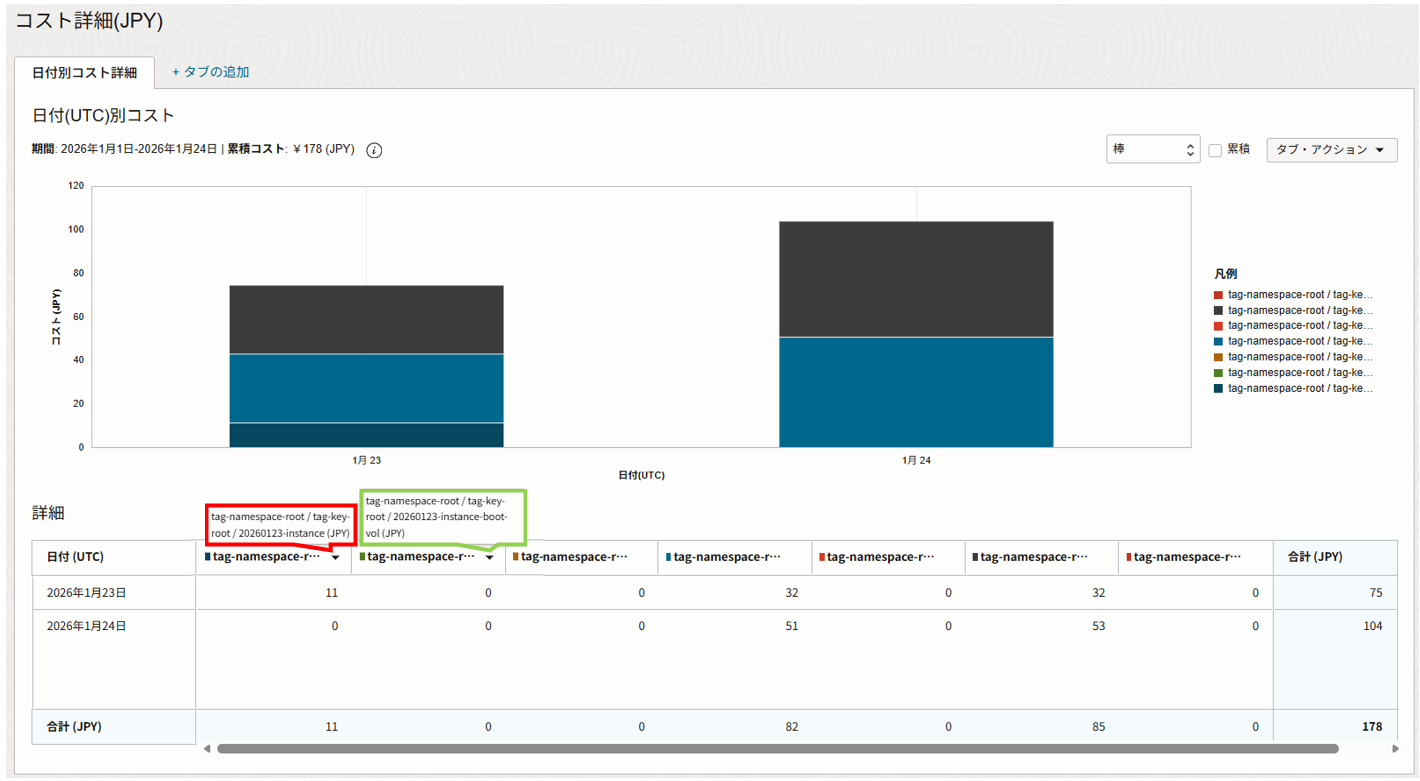The image size is (1420, 781).
Task: Click the table's left scroll arrow
Action: tap(207, 748)
